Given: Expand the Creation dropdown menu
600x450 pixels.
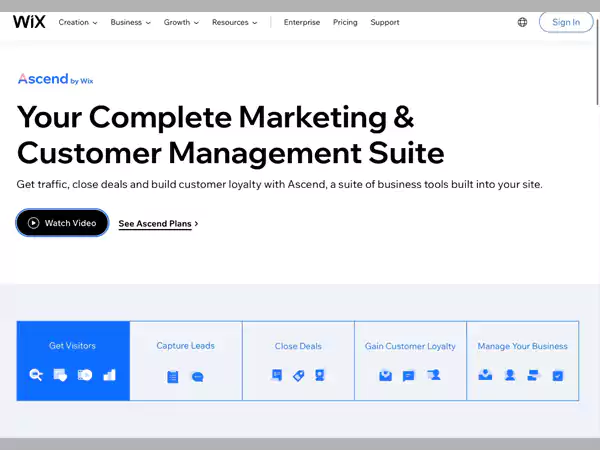Looking at the screenshot, I should [78, 22].
